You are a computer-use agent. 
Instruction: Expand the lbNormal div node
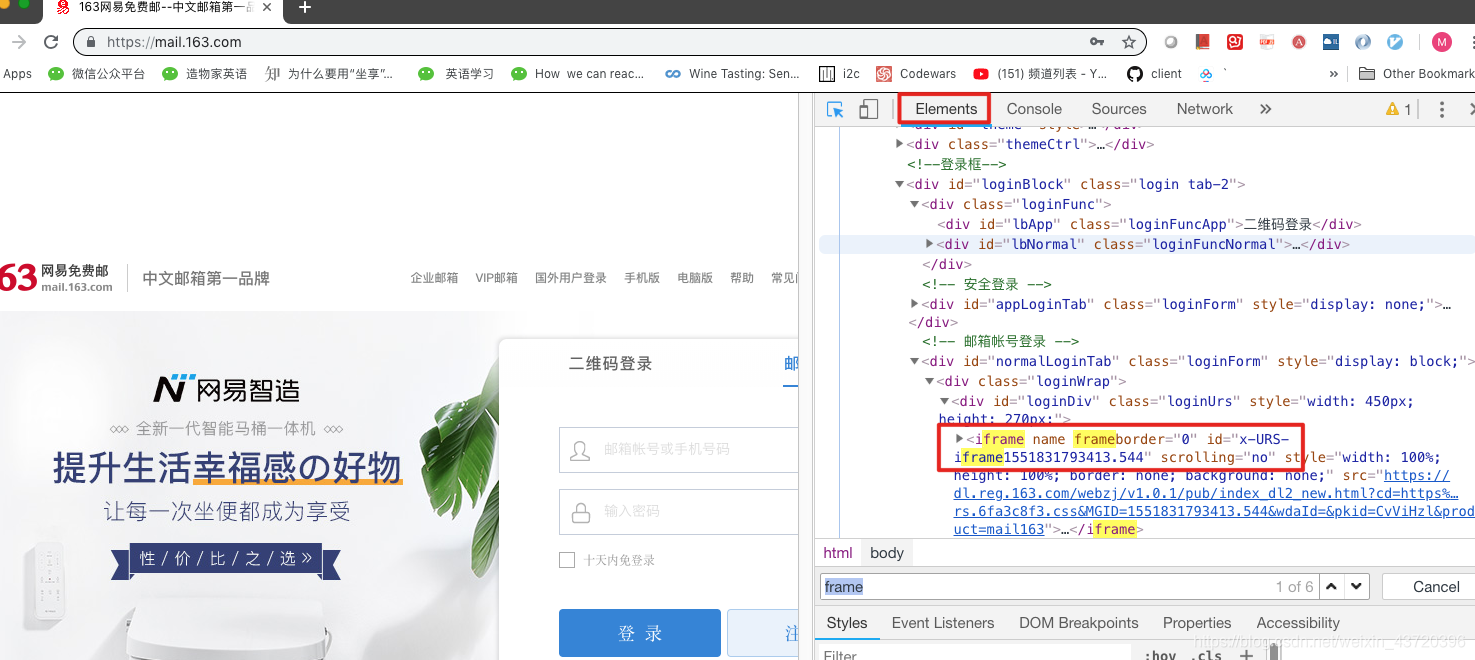pyautogui.click(x=930, y=244)
